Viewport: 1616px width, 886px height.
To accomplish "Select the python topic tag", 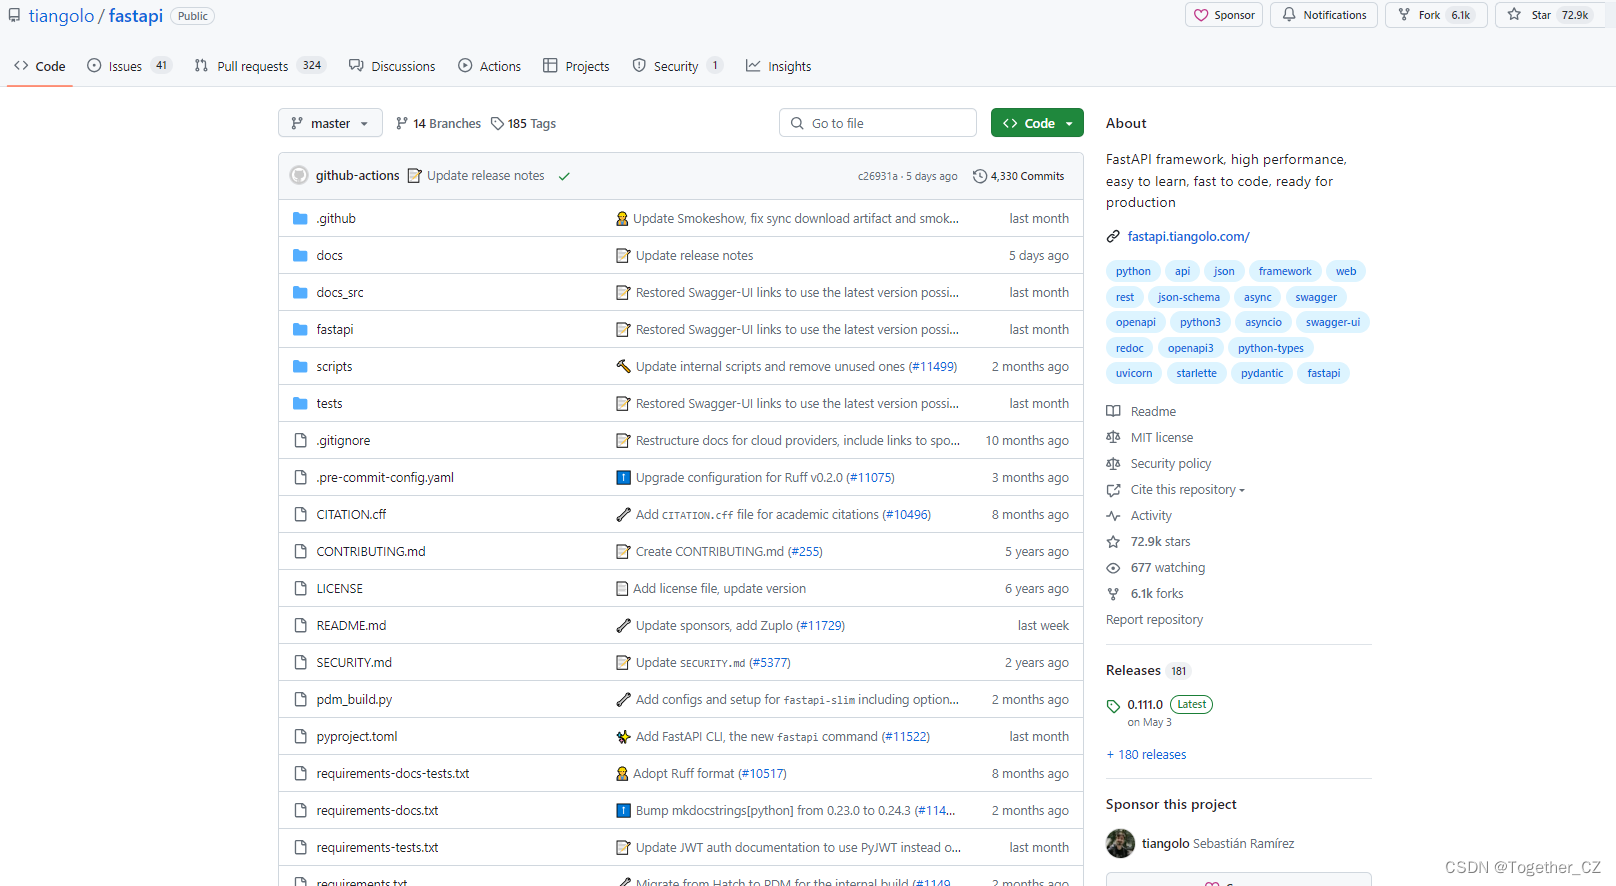I will pyautogui.click(x=1133, y=271).
